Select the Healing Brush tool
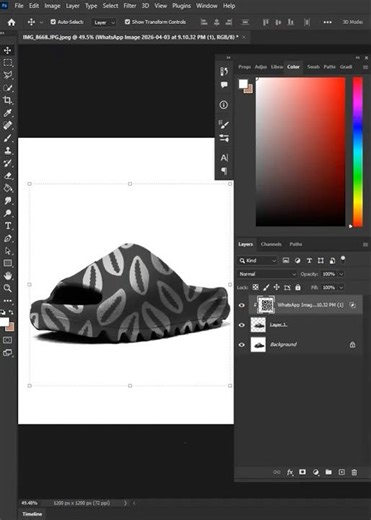The width and height of the screenshot is (371, 520). (7, 125)
